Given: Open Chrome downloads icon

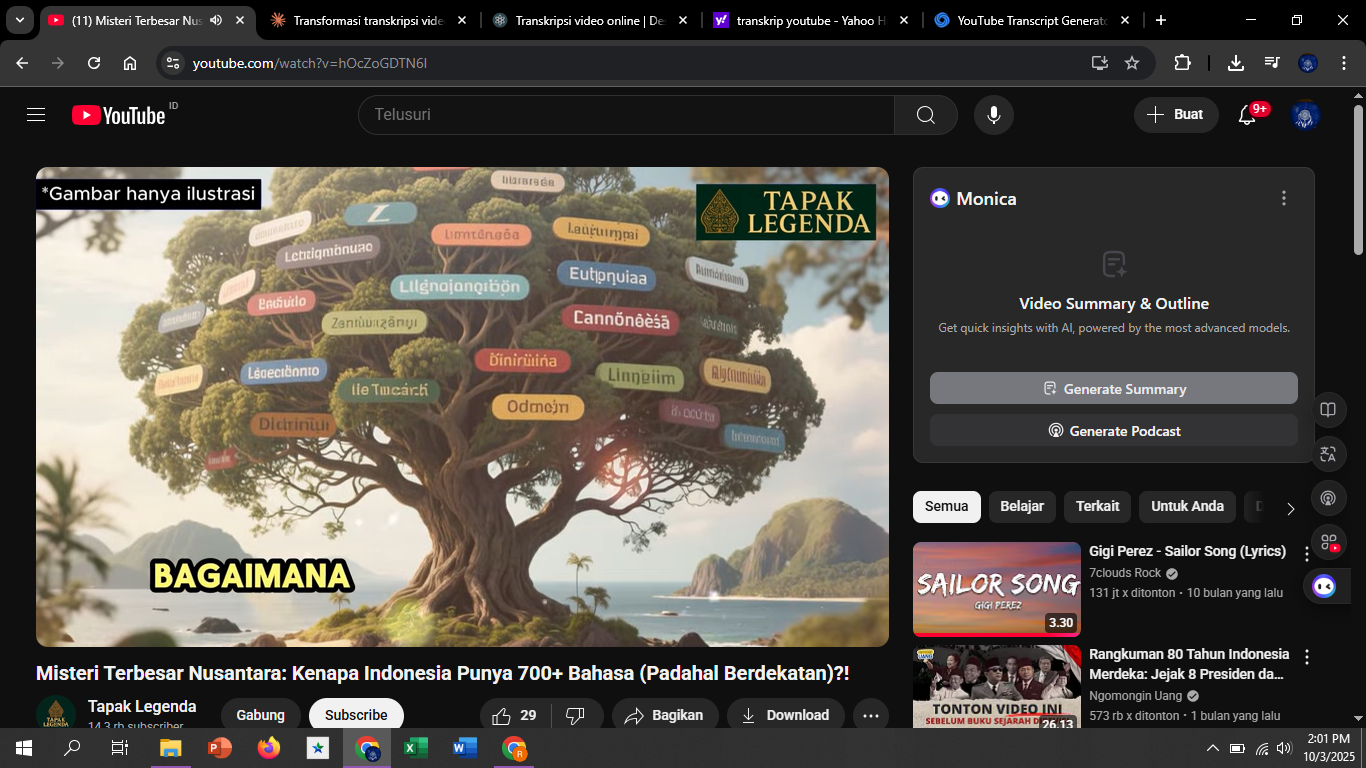Looking at the screenshot, I should point(1236,63).
